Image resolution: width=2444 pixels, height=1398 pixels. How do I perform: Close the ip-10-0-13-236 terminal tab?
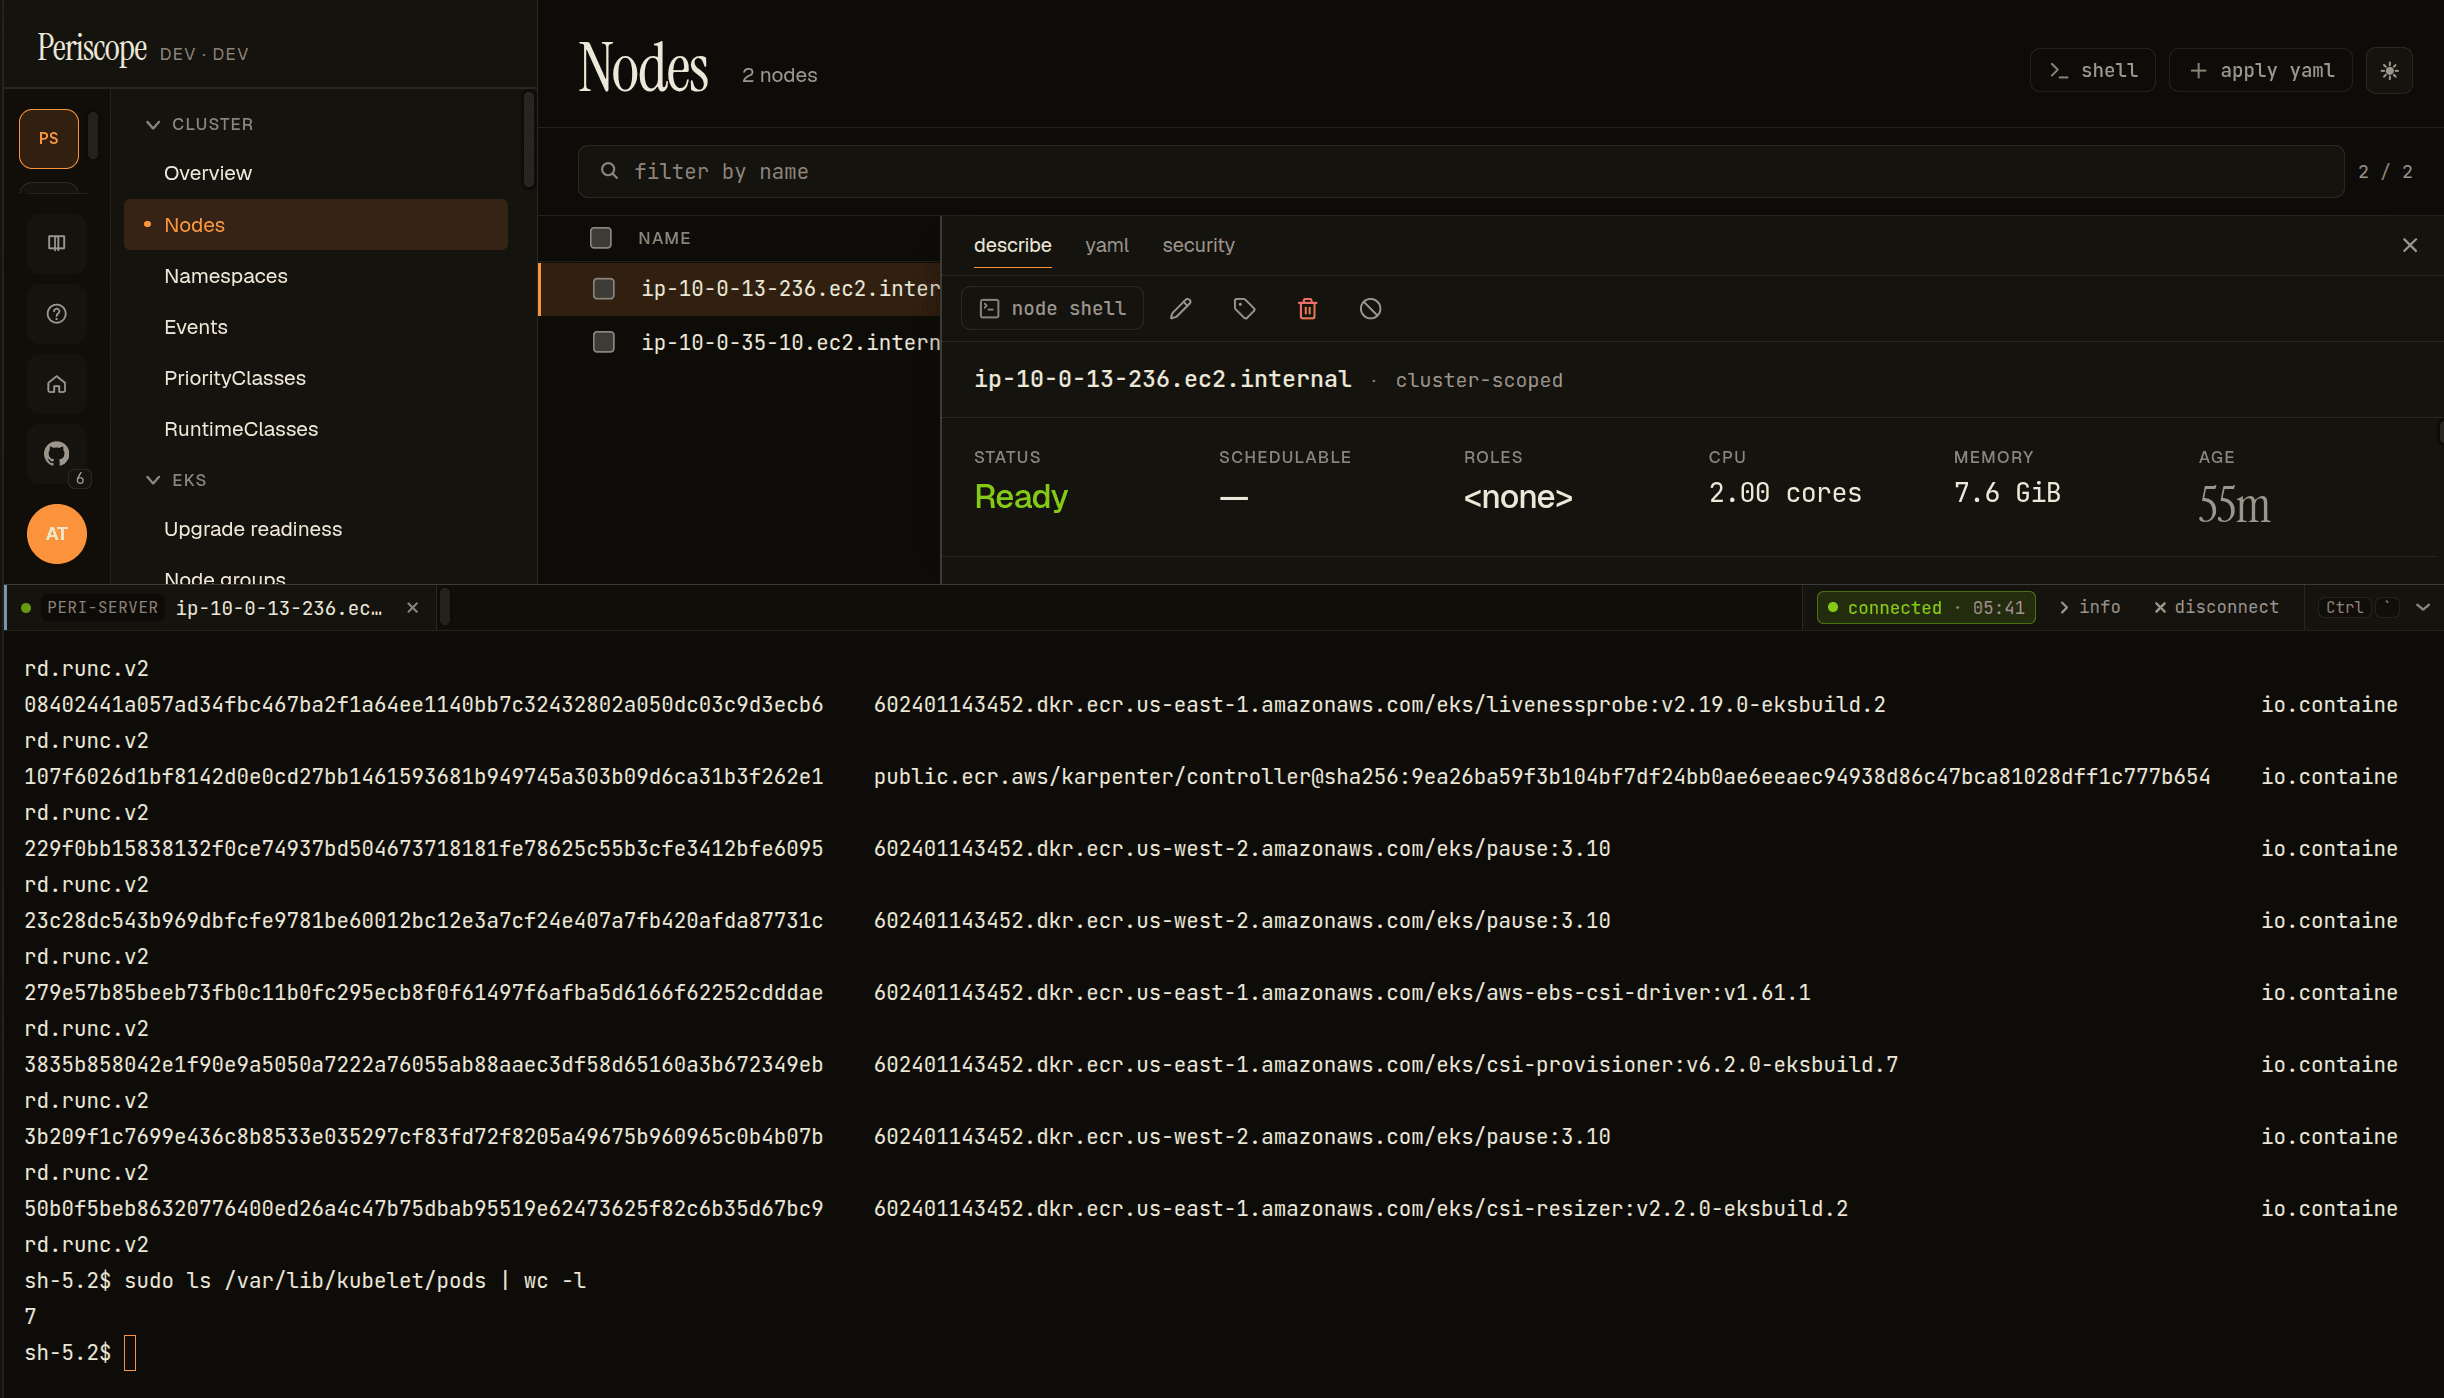coord(412,608)
